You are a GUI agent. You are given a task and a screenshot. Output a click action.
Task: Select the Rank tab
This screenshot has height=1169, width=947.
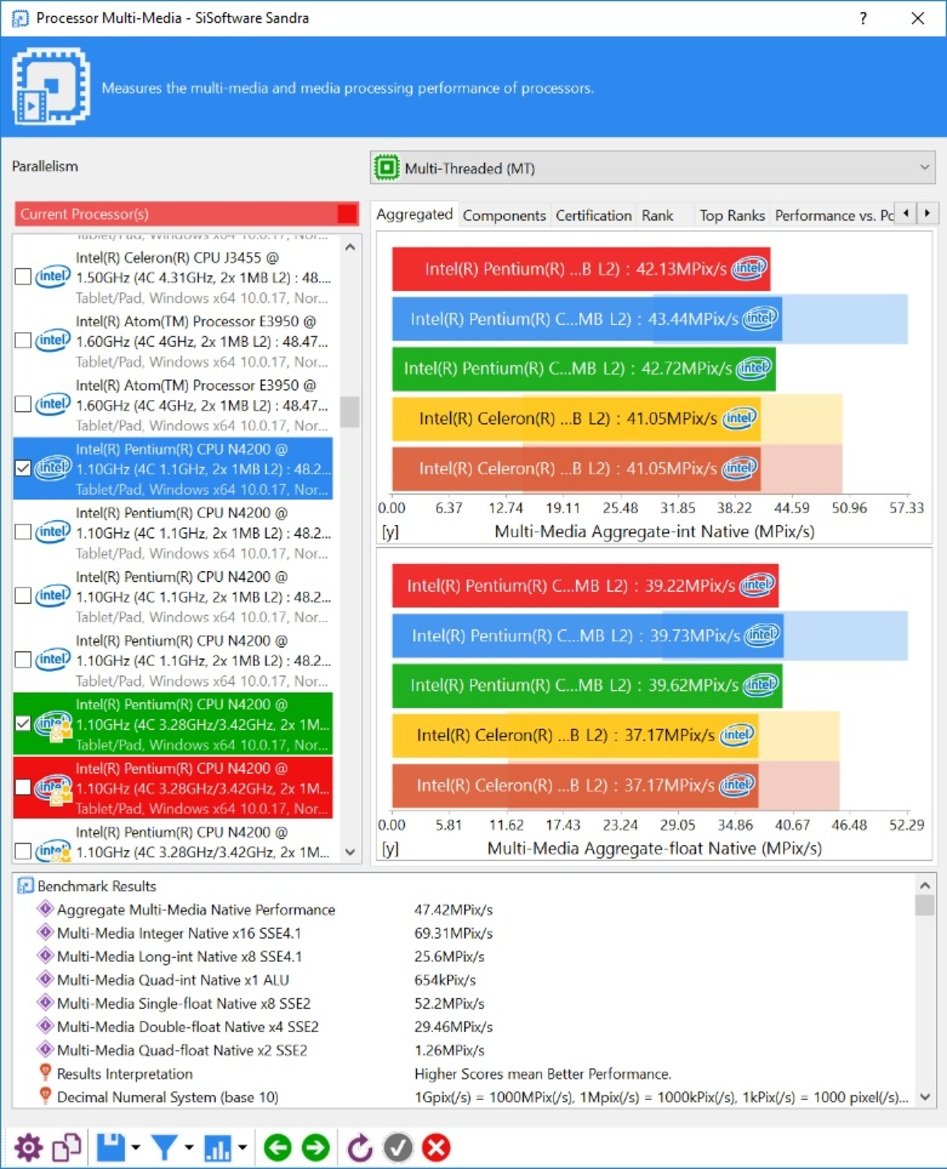coord(657,215)
